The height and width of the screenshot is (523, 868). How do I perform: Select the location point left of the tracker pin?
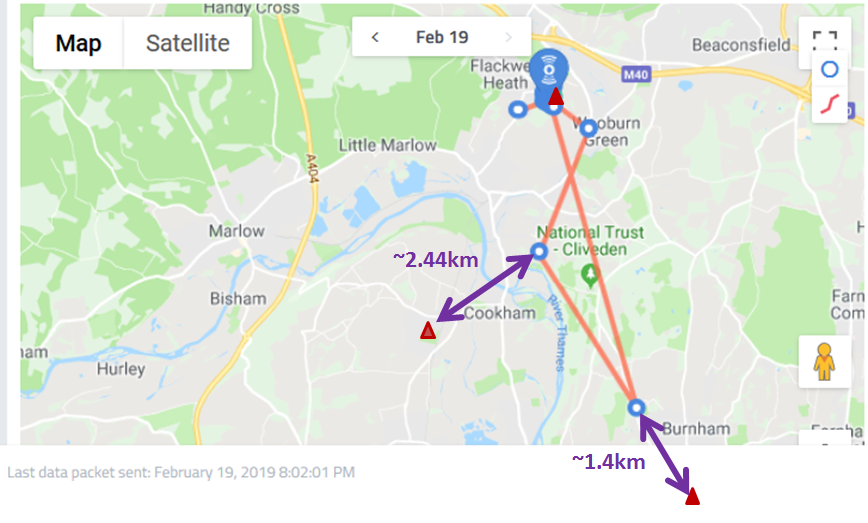[518, 110]
